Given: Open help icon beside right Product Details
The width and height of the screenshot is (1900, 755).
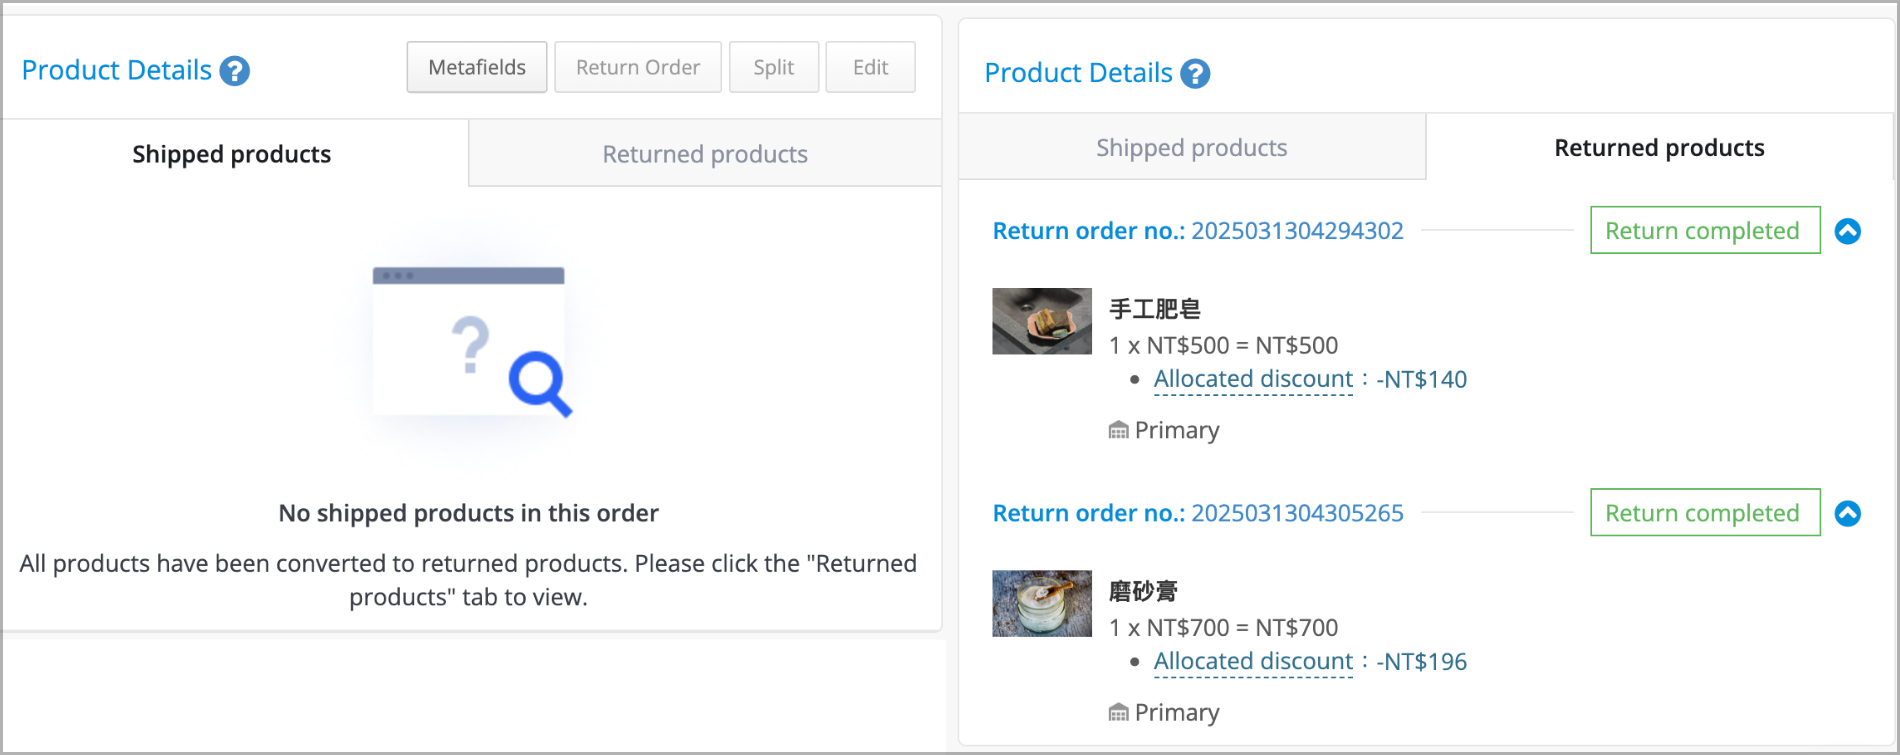Looking at the screenshot, I should click(1195, 74).
